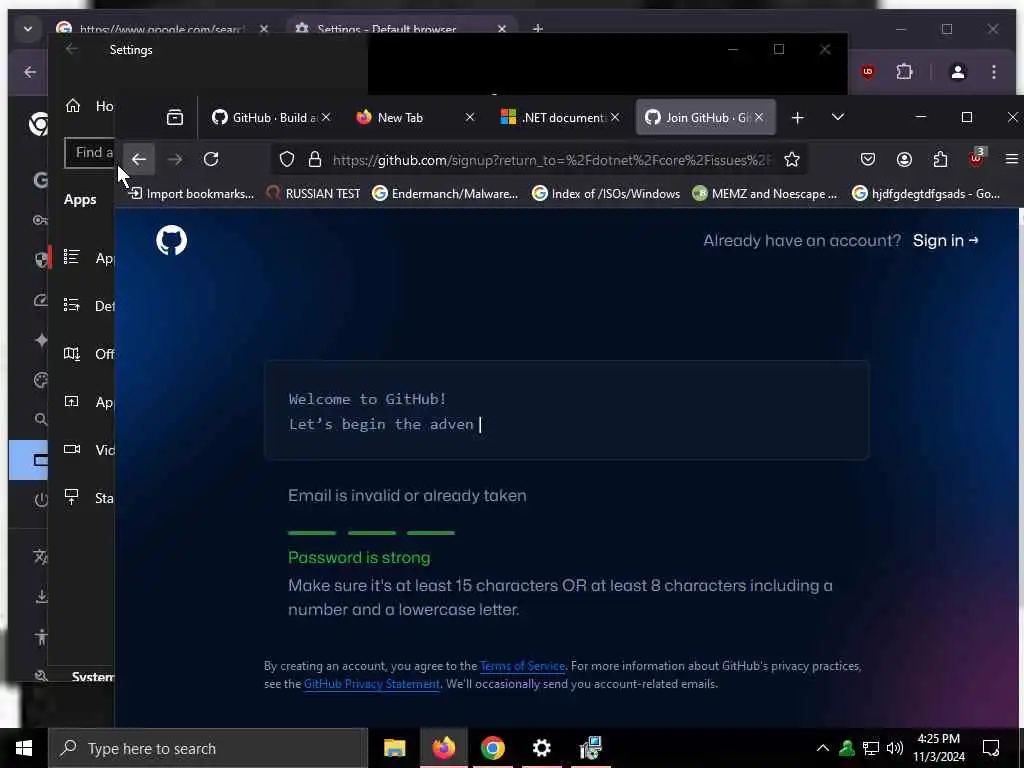
Task: Open File Explorer from taskbar
Action: coord(394,748)
